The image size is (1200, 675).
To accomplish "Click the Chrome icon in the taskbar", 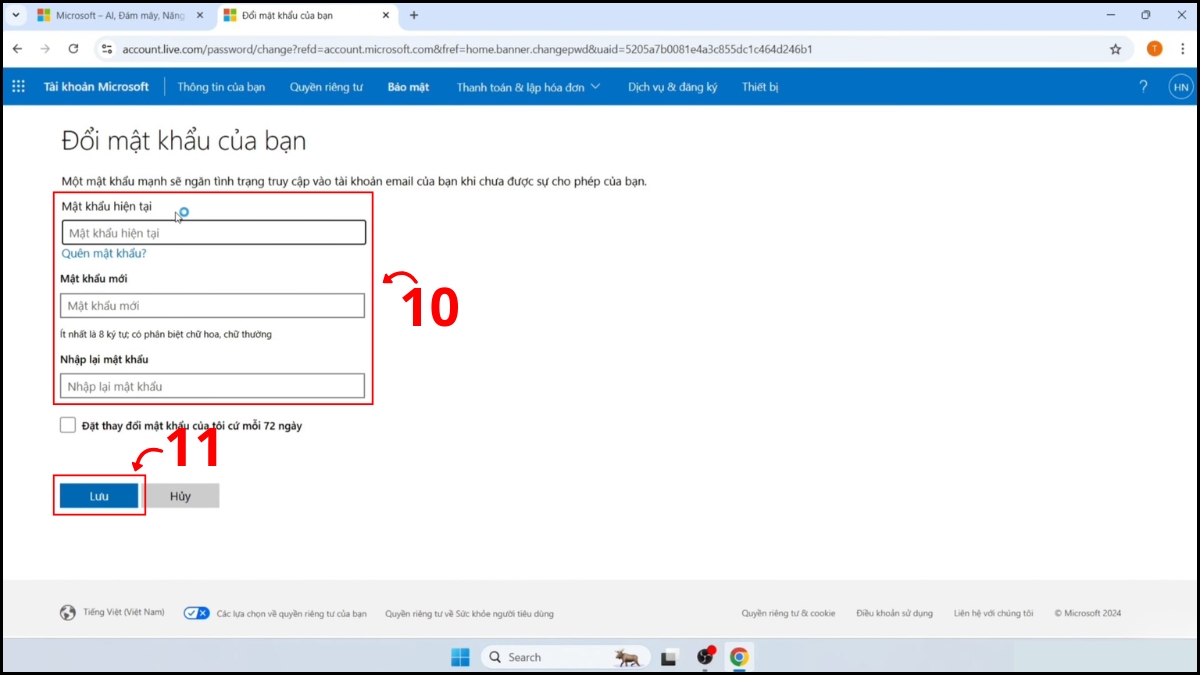I will click(x=738, y=657).
